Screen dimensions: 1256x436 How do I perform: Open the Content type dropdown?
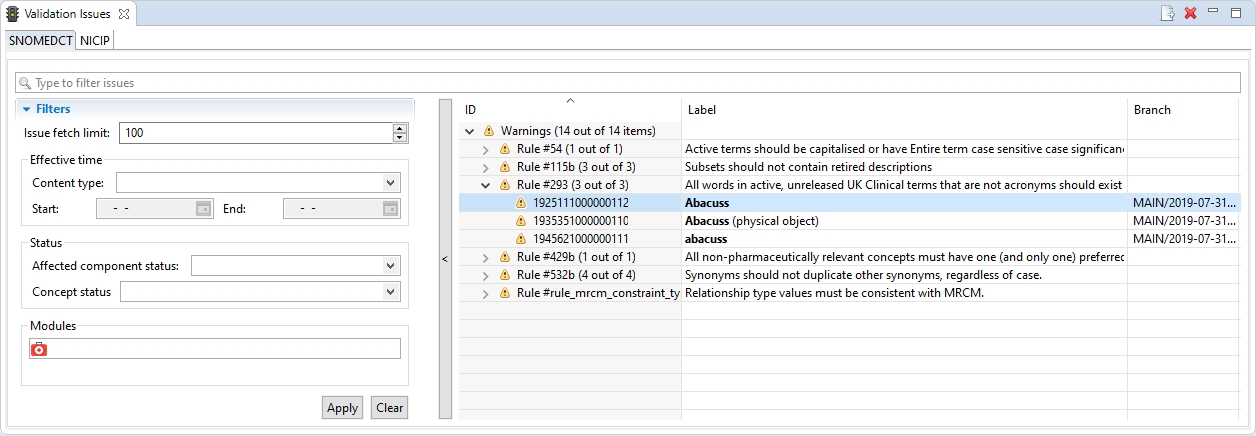[391, 183]
